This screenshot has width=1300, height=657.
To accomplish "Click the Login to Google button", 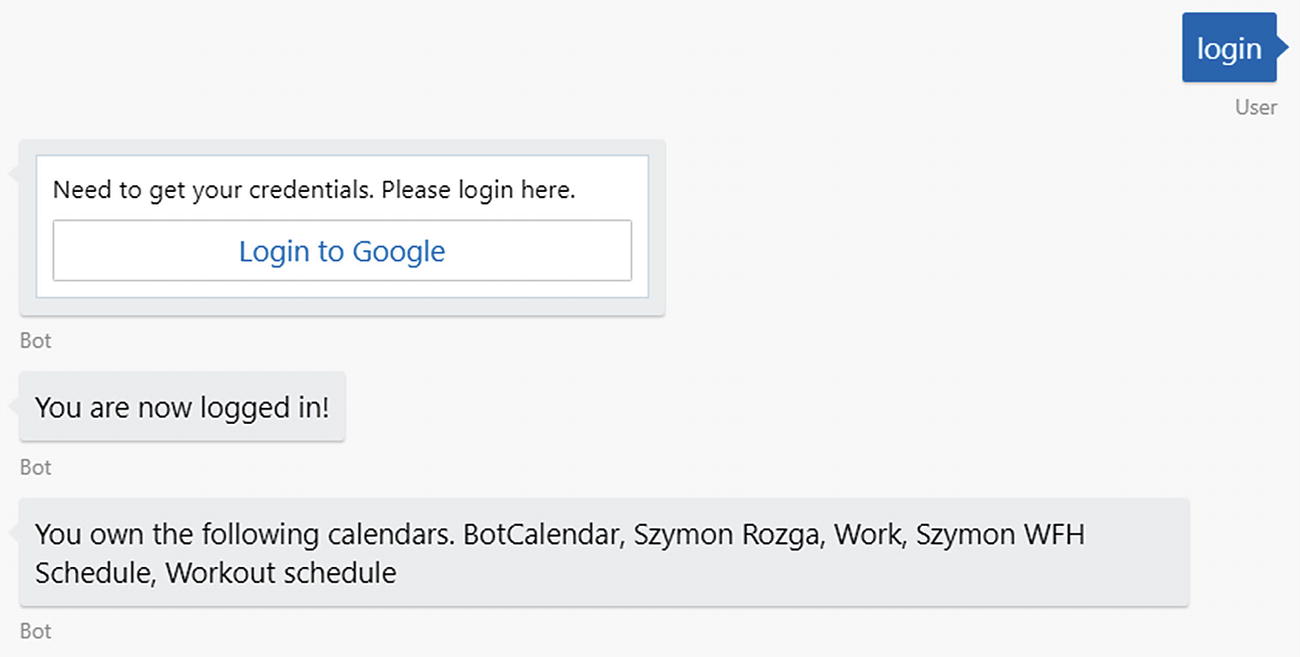I will [342, 250].
